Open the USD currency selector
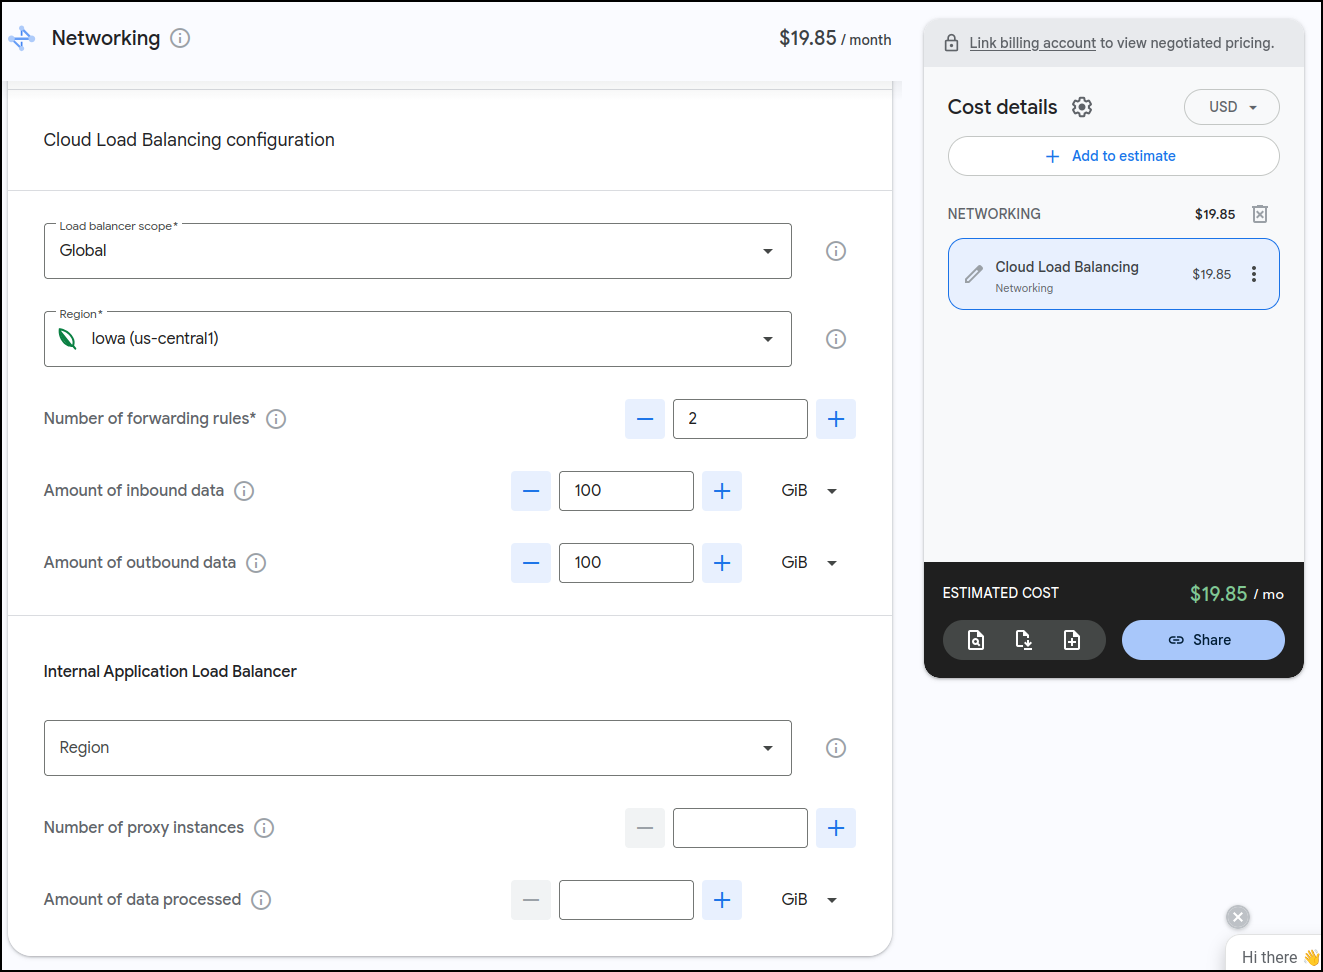 coord(1231,107)
